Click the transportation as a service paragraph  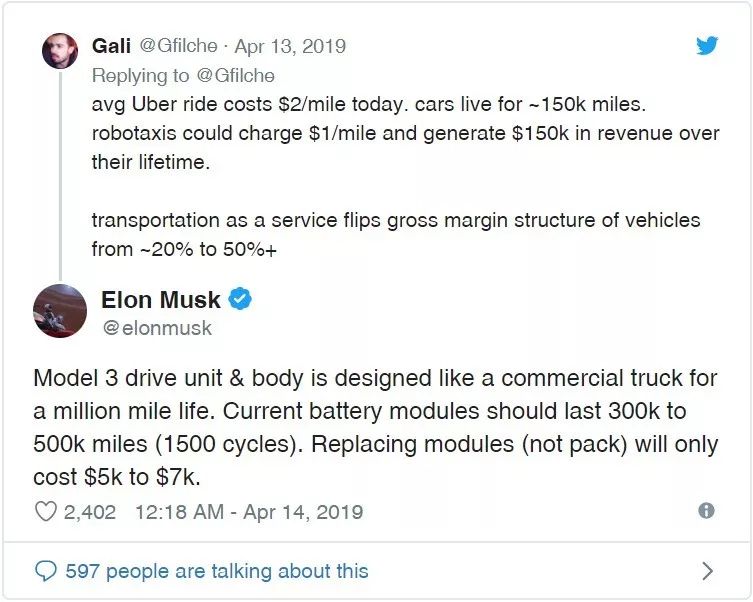click(396, 235)
